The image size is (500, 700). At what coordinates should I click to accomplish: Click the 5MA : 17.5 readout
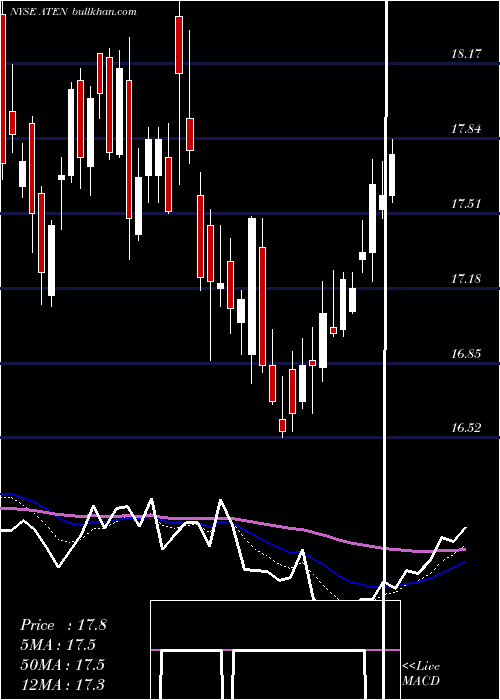click(x=58, y=645)
